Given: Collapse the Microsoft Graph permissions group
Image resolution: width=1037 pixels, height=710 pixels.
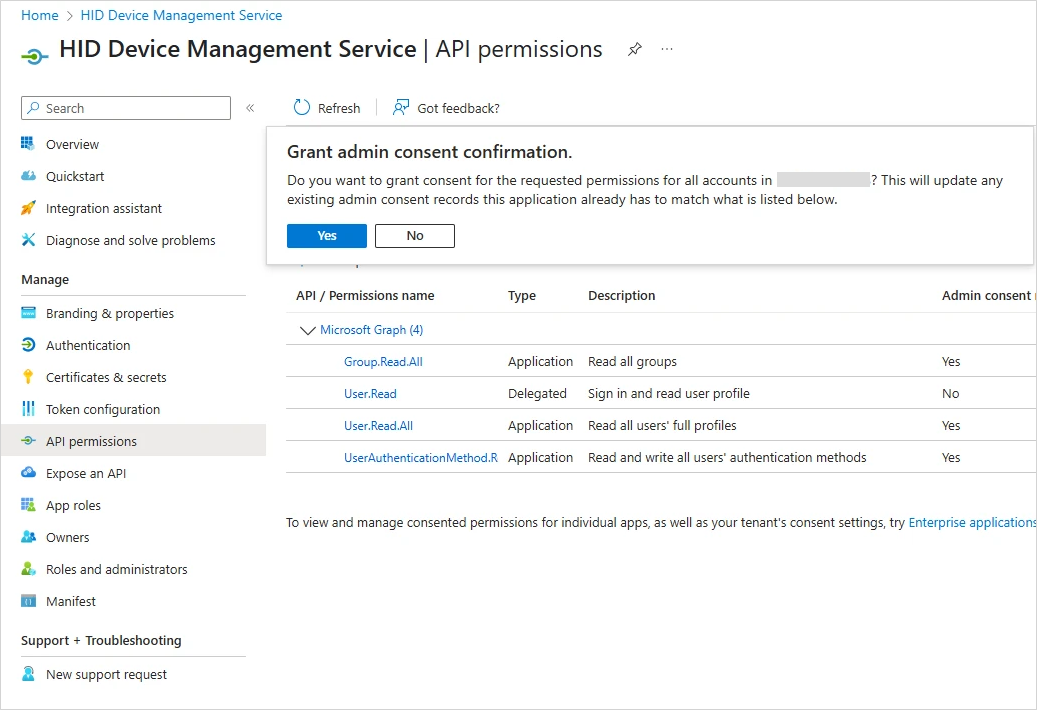Looking at the screenshot, I should tap(307, 330).
